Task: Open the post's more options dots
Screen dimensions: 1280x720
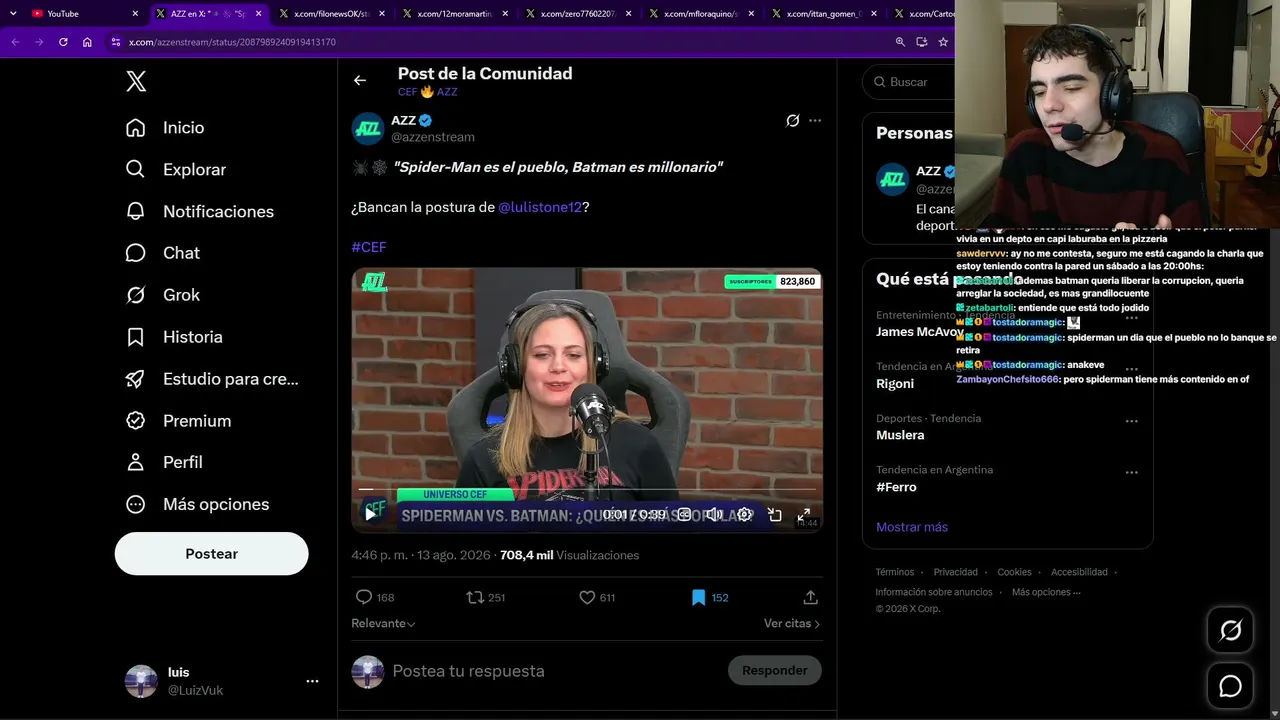Action: (815, 121)
